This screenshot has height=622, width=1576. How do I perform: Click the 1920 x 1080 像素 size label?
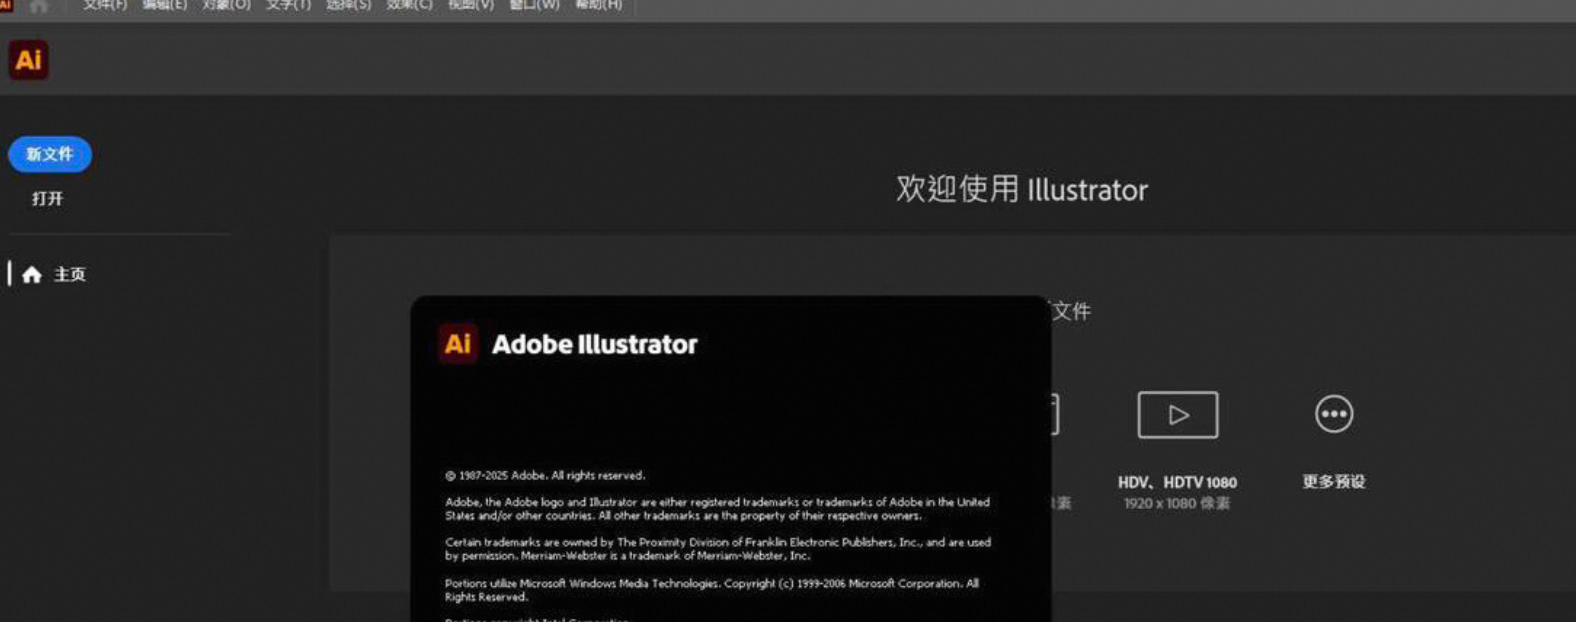click(1177, 503)
